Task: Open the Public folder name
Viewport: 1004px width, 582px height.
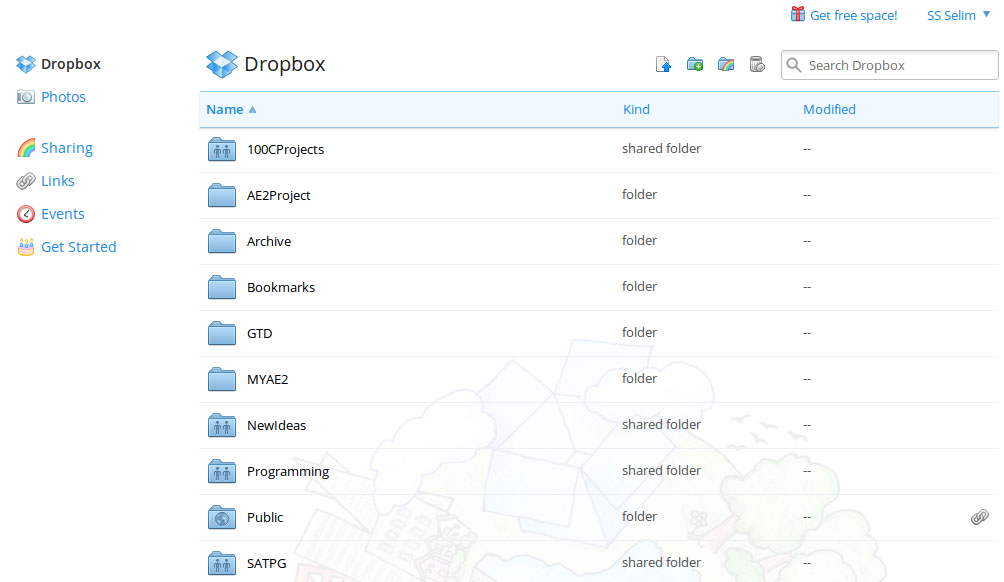Action: tap(265, 517)
